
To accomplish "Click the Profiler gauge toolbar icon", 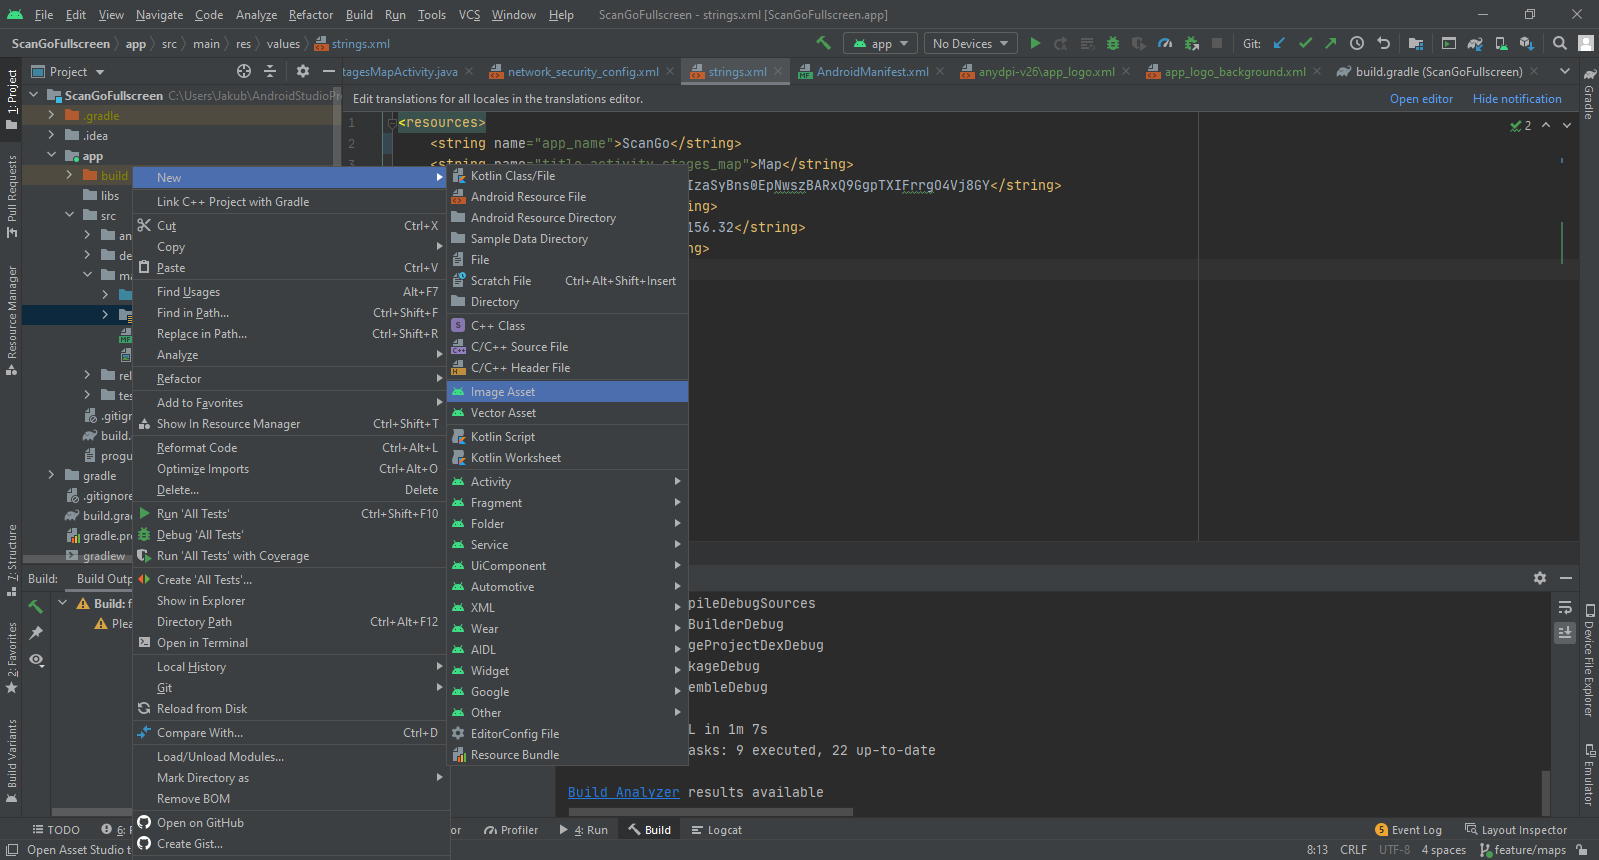I will point(1165,43).
